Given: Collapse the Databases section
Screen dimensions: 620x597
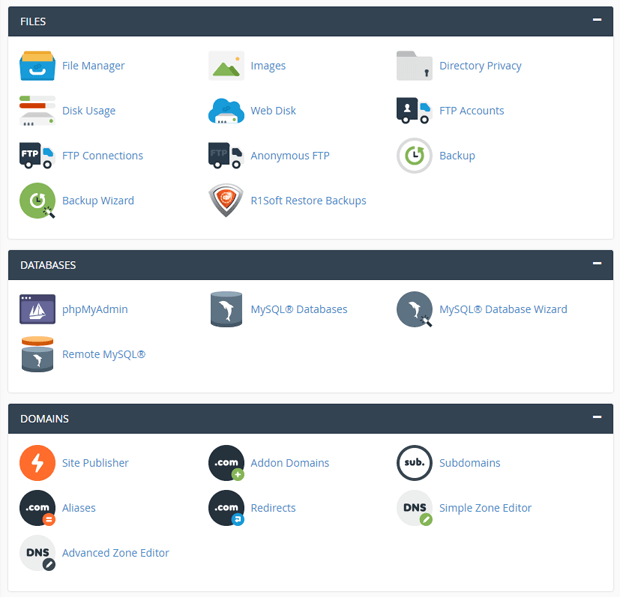Looking at the screenshot, I should pos(597,264).
